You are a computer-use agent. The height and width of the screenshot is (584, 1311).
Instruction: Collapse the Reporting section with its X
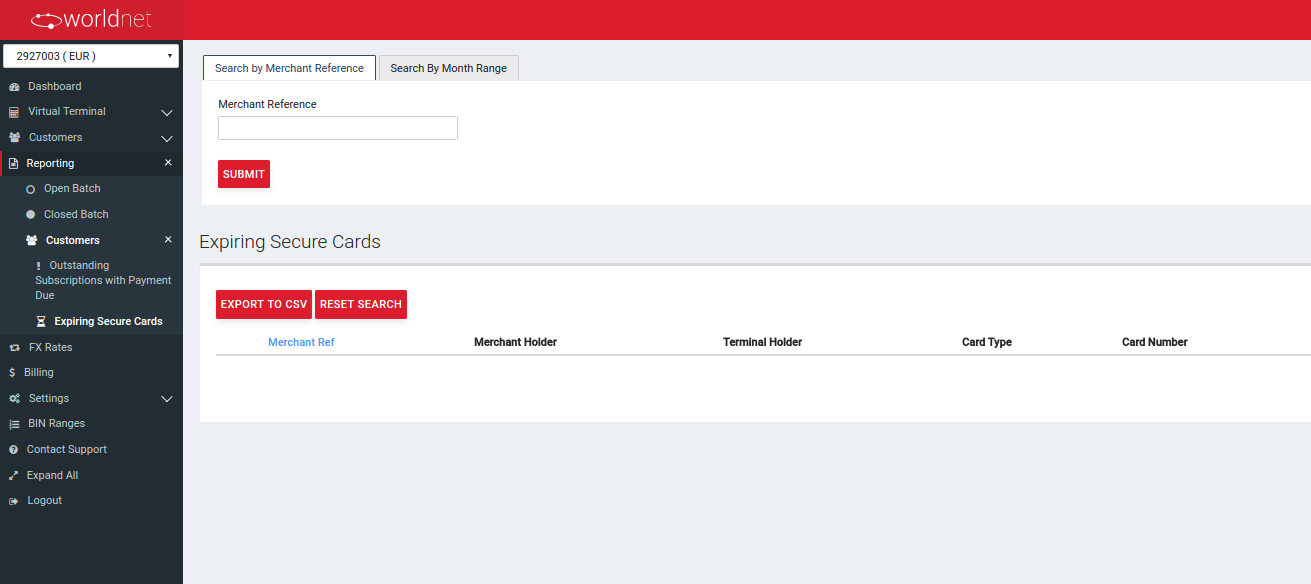click(x=168, y=163)
